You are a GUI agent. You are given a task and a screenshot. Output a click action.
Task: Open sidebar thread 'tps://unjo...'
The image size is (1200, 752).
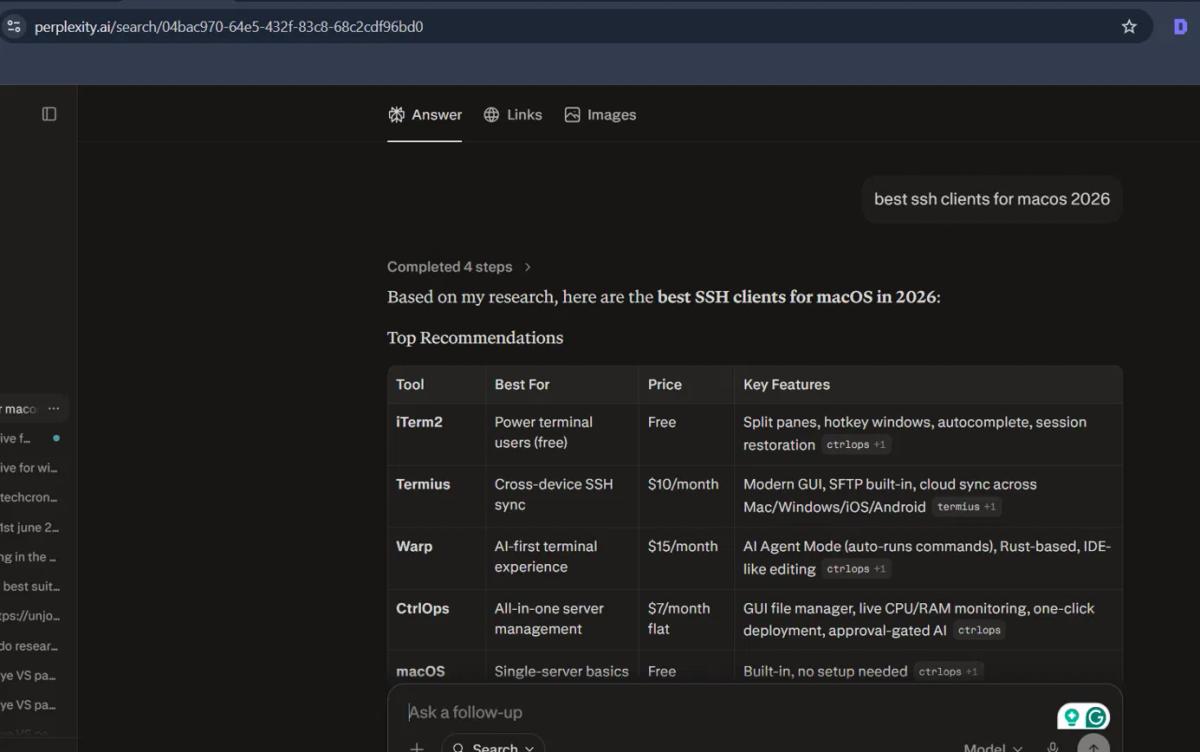[x=29, y=616]
